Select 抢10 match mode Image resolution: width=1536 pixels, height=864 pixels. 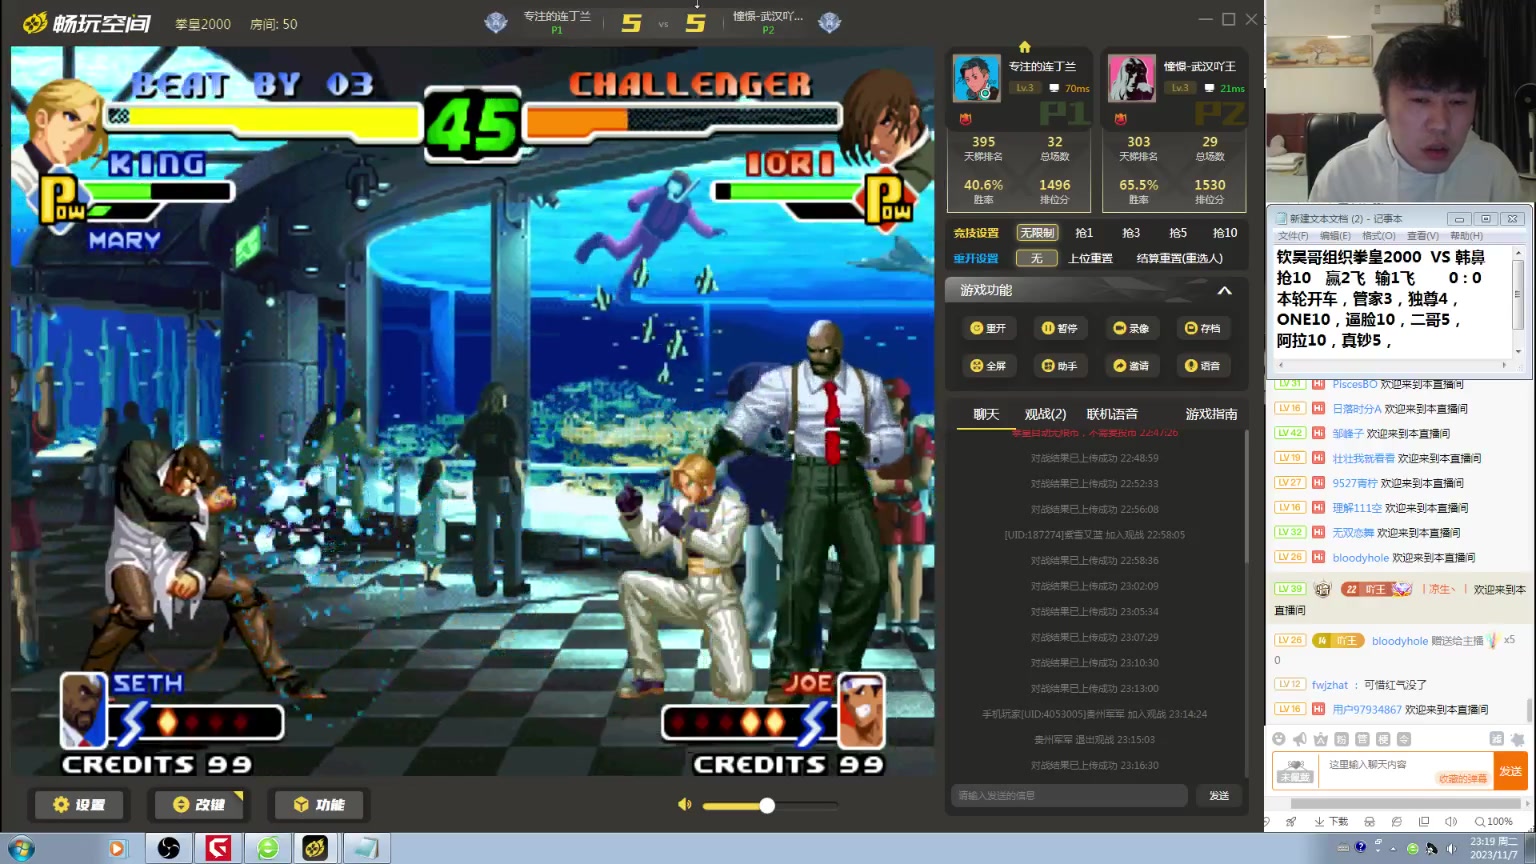pos(1225,233)
